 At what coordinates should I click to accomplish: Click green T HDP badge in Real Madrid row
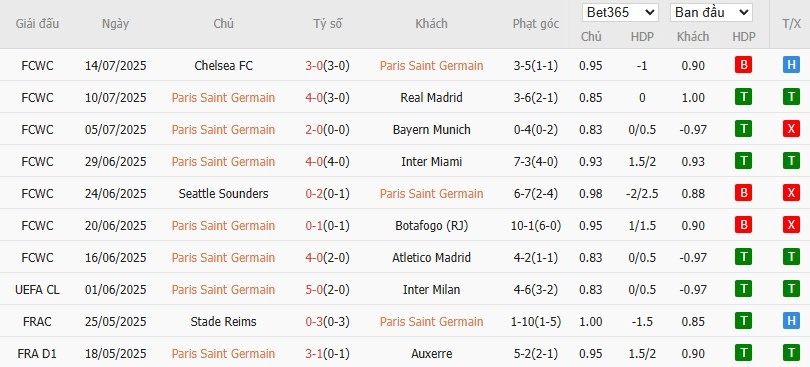tap(743, 97)
